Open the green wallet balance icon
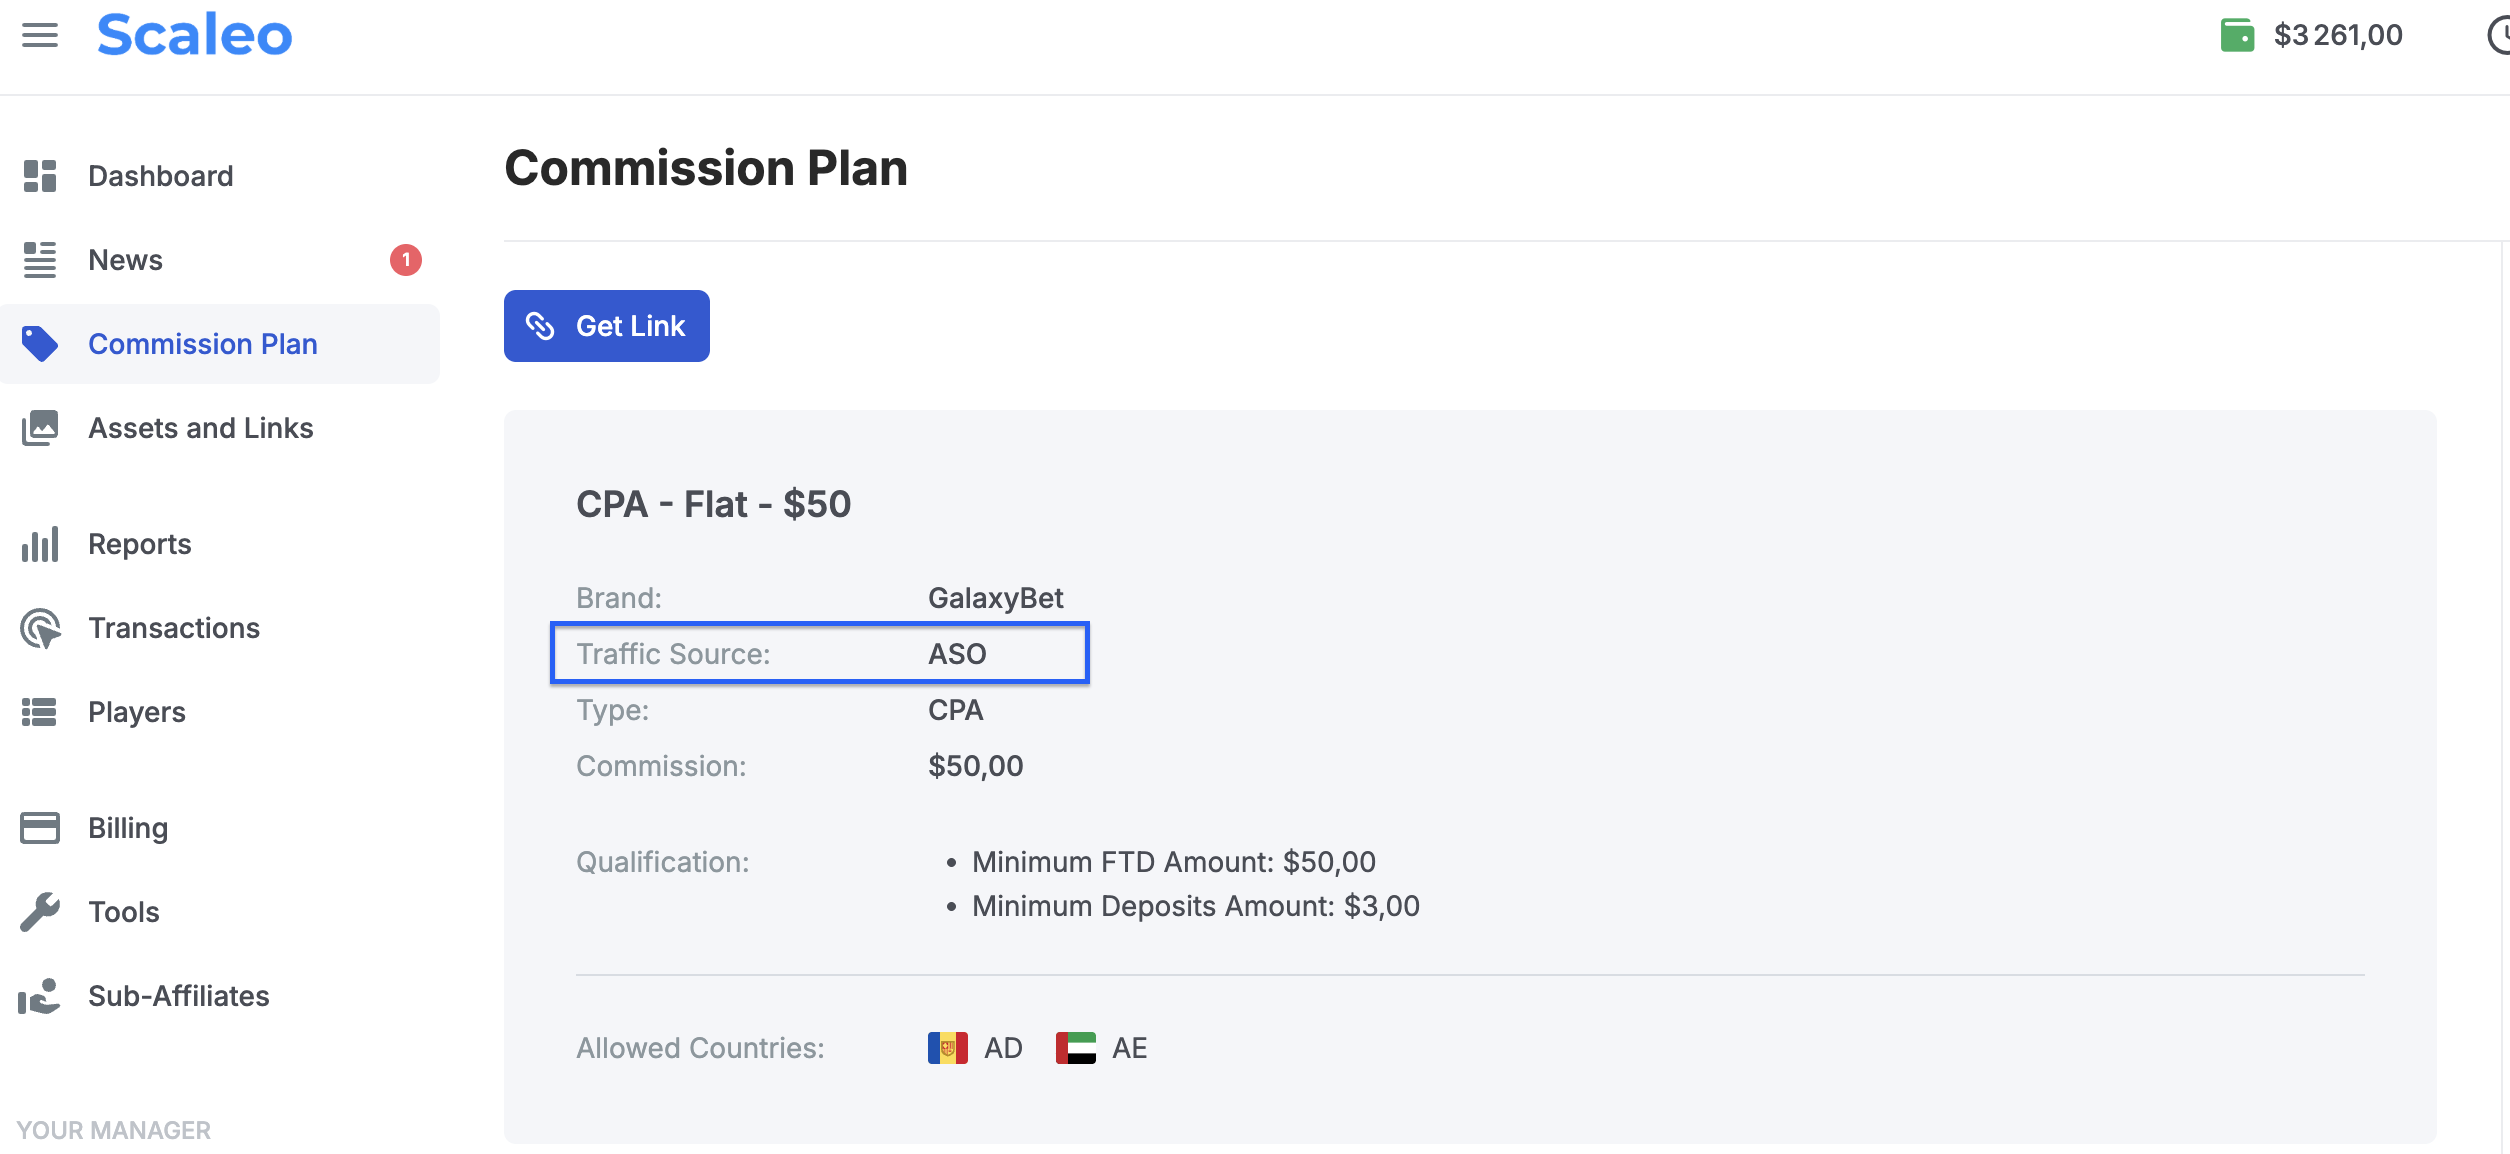The image size is (2510, 1154). click(2237, 35)
